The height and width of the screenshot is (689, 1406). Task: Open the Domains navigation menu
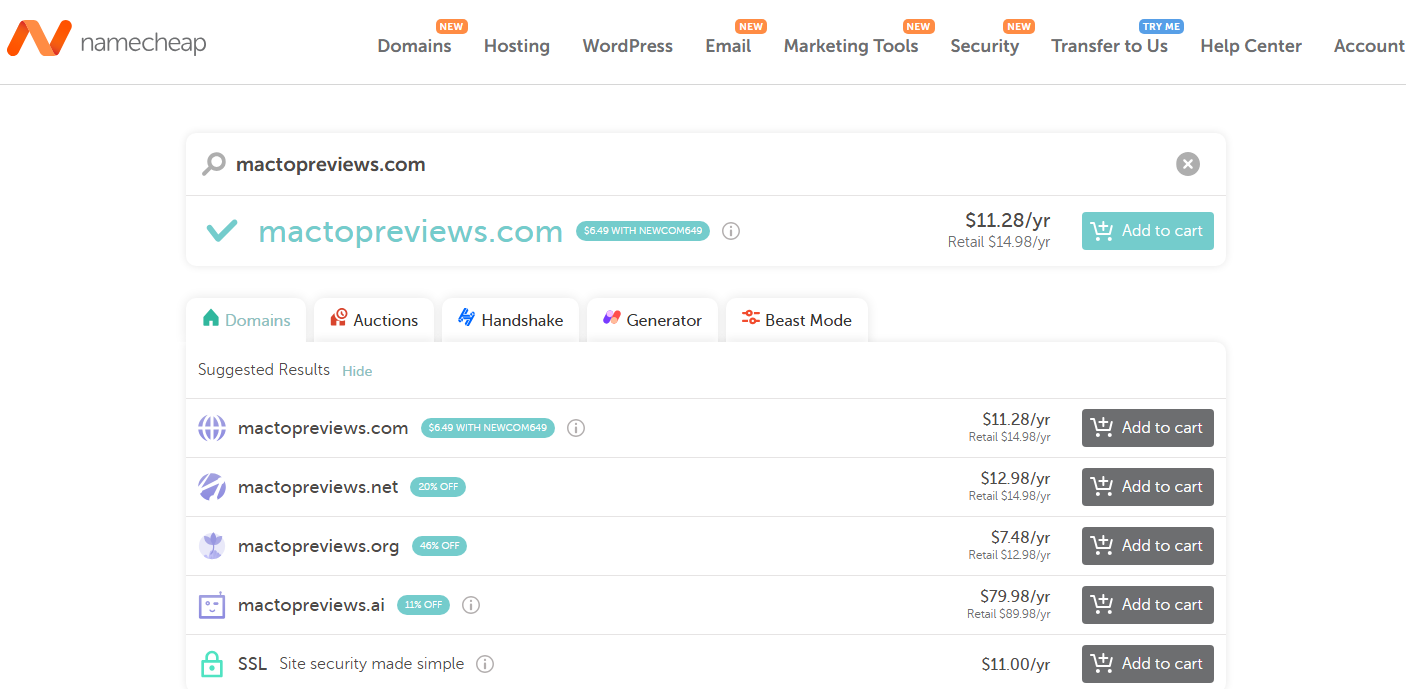(x=414, y=46)
